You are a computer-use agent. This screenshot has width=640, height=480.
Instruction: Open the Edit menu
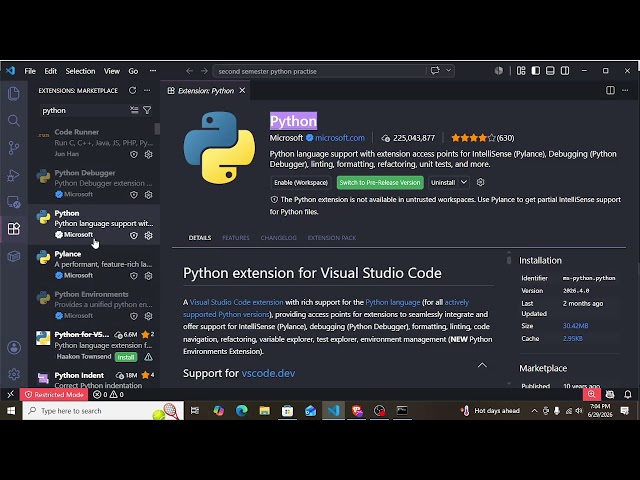[50, 71]
